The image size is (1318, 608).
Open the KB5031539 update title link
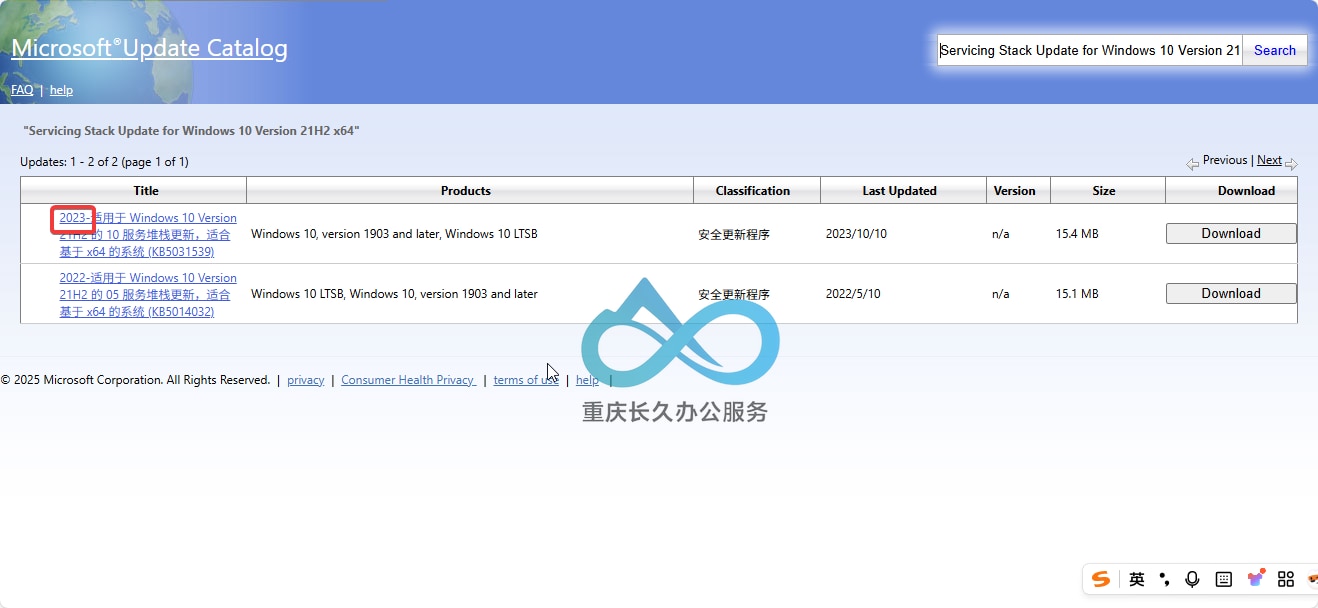(x=148, y=234)
